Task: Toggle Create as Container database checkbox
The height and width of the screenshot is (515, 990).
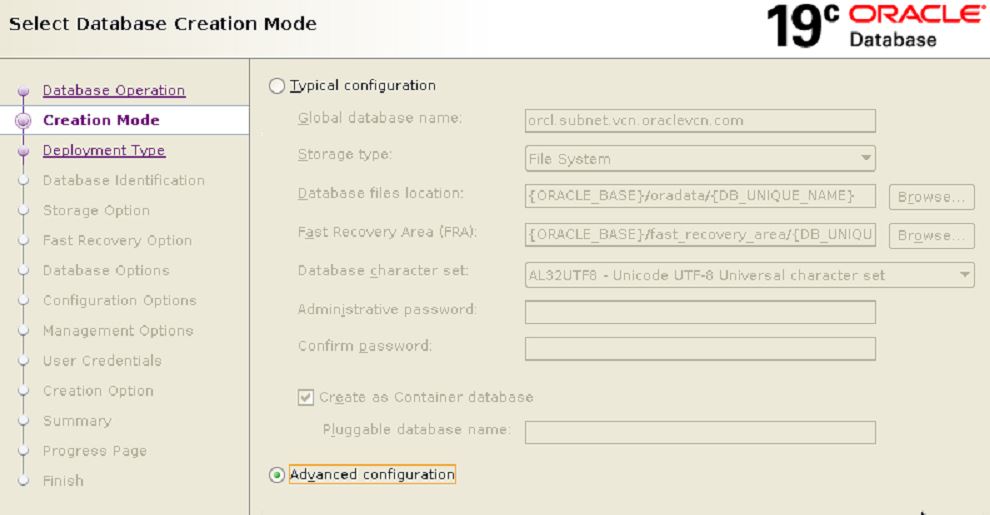Action: point(306,397)
